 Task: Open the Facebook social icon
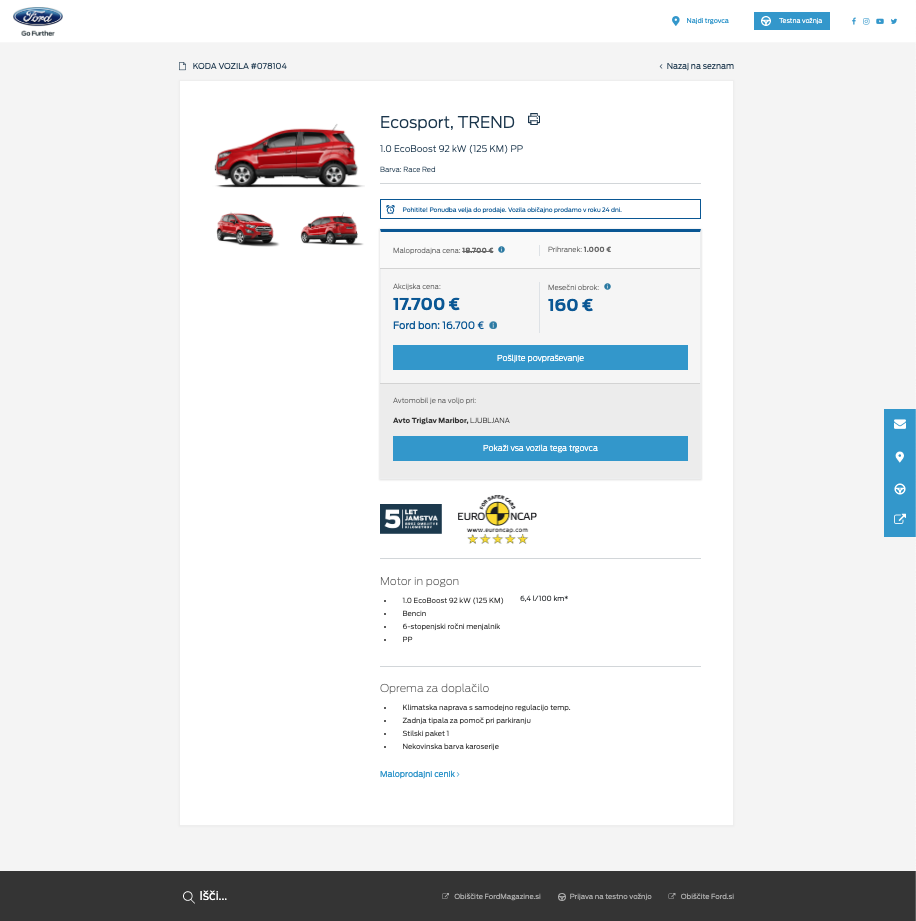(854, 21)
